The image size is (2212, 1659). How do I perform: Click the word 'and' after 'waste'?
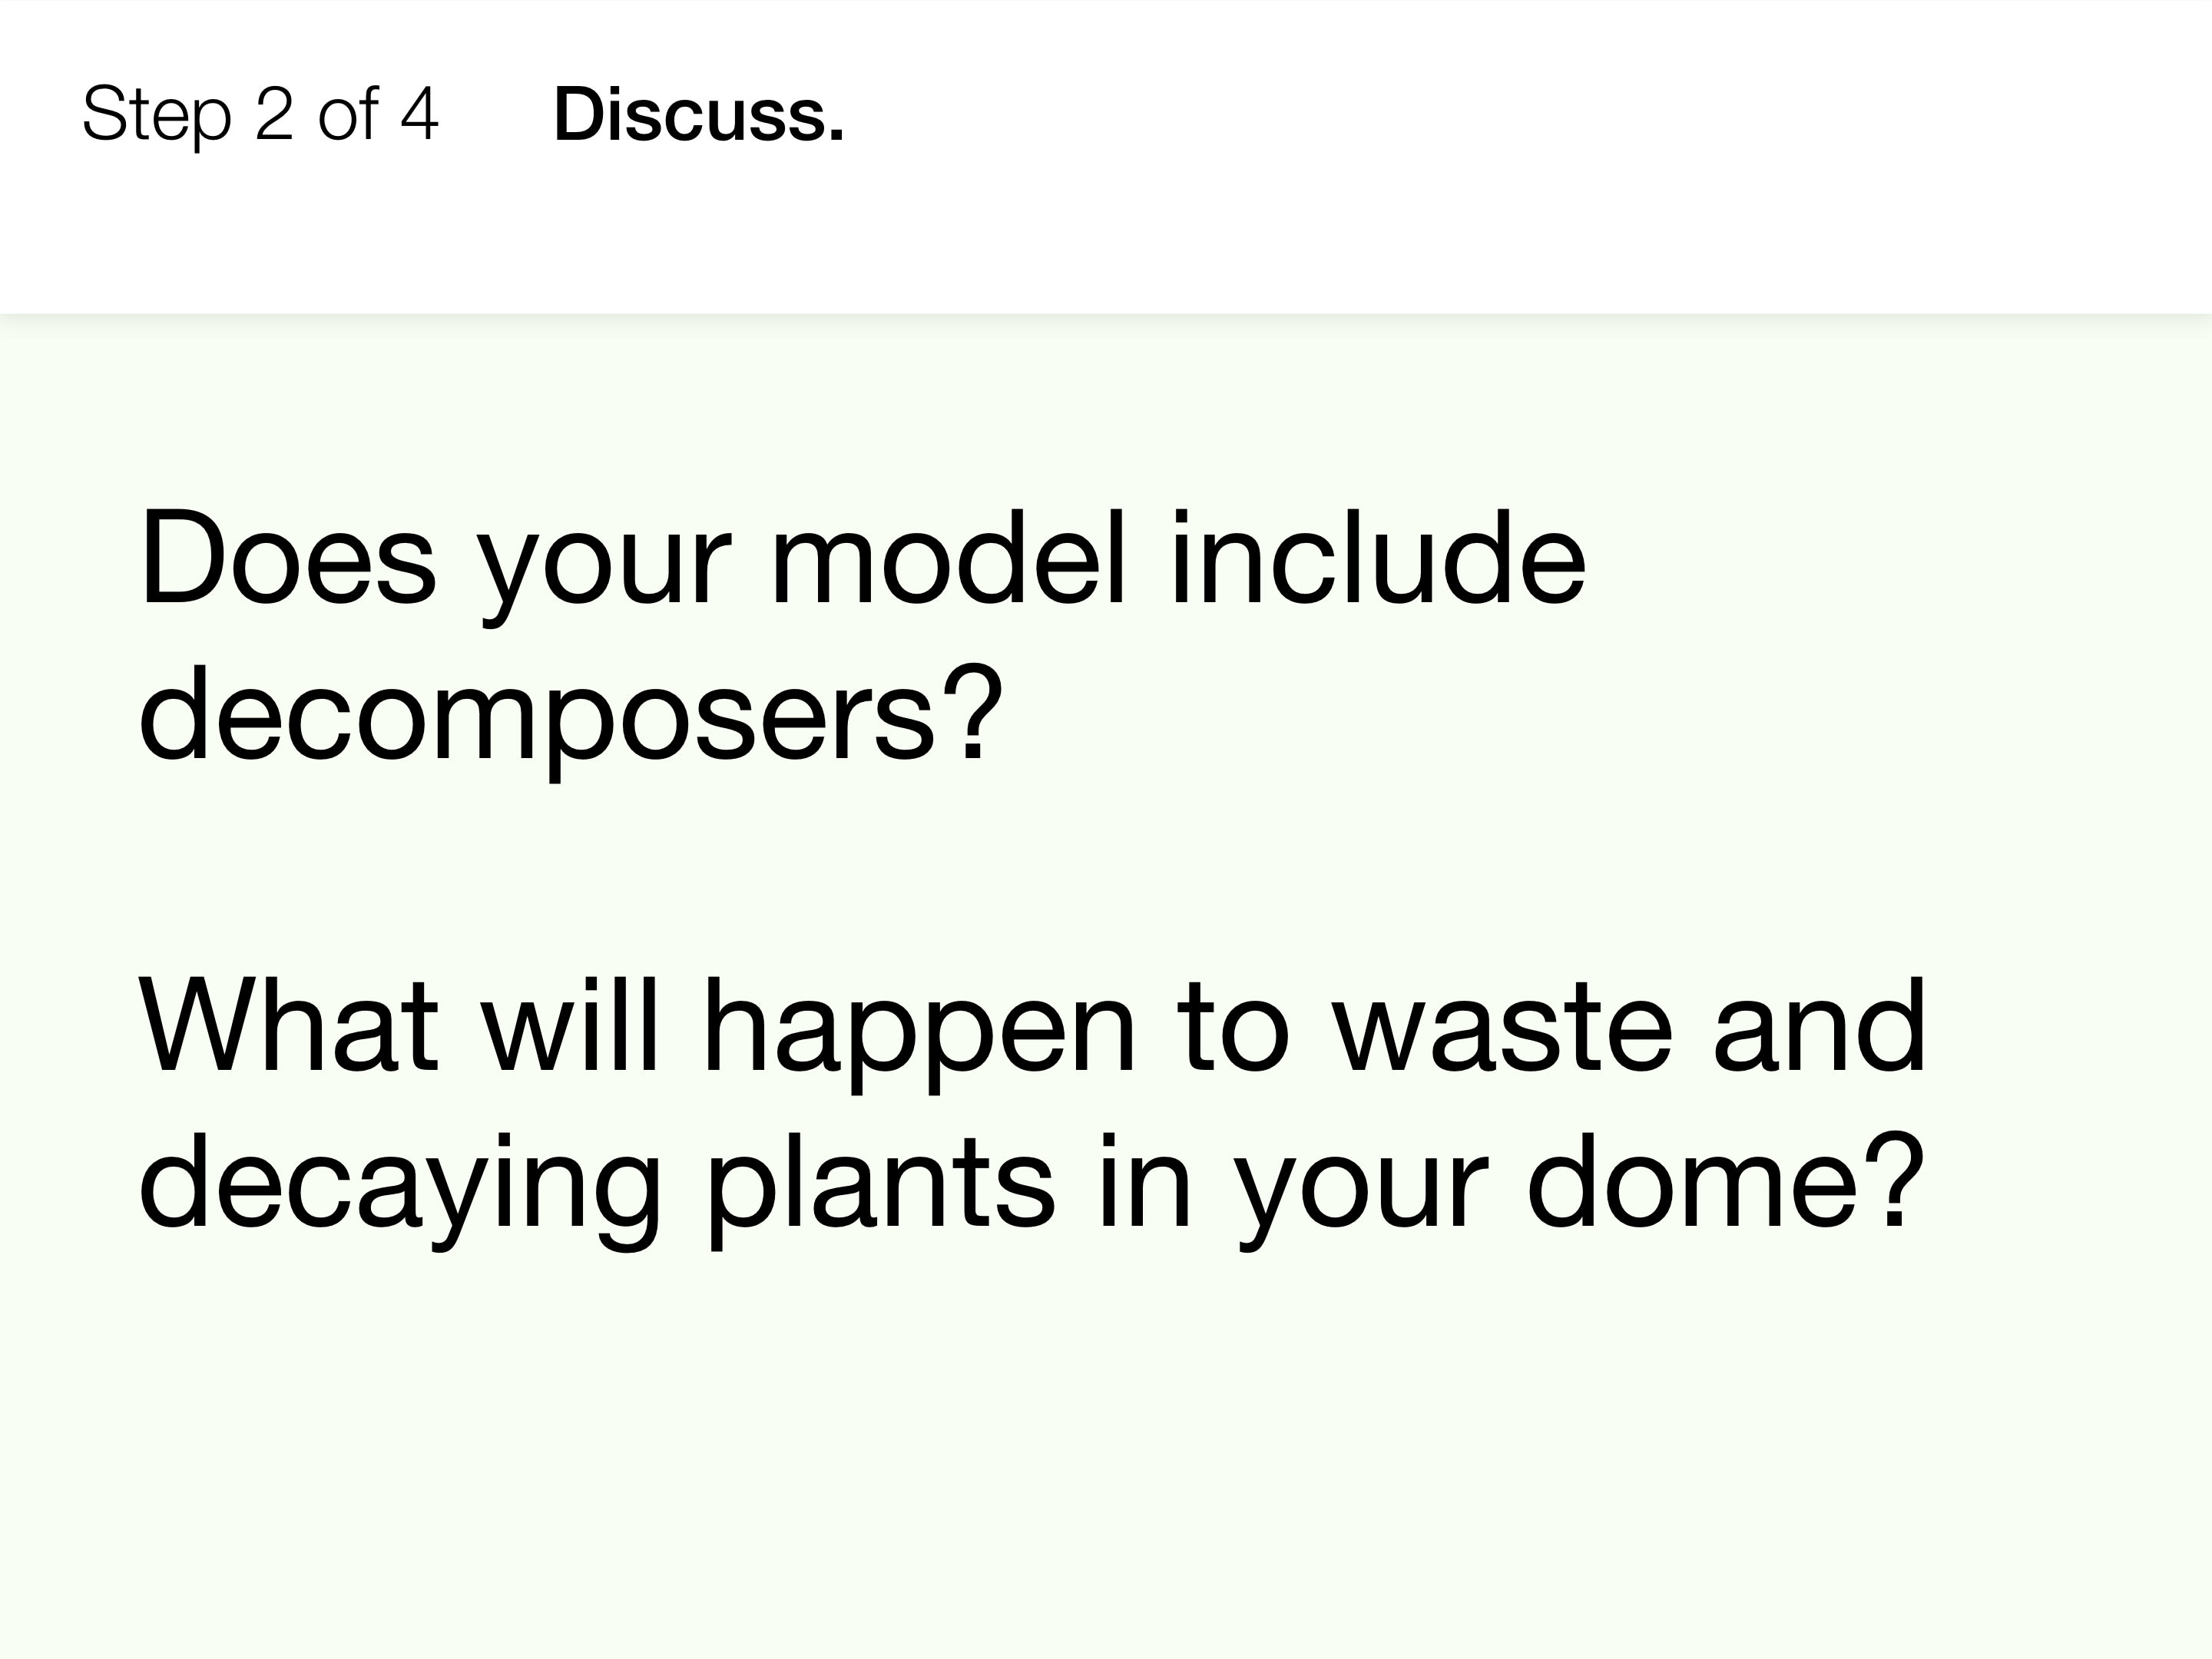tap(1819, 1026)
